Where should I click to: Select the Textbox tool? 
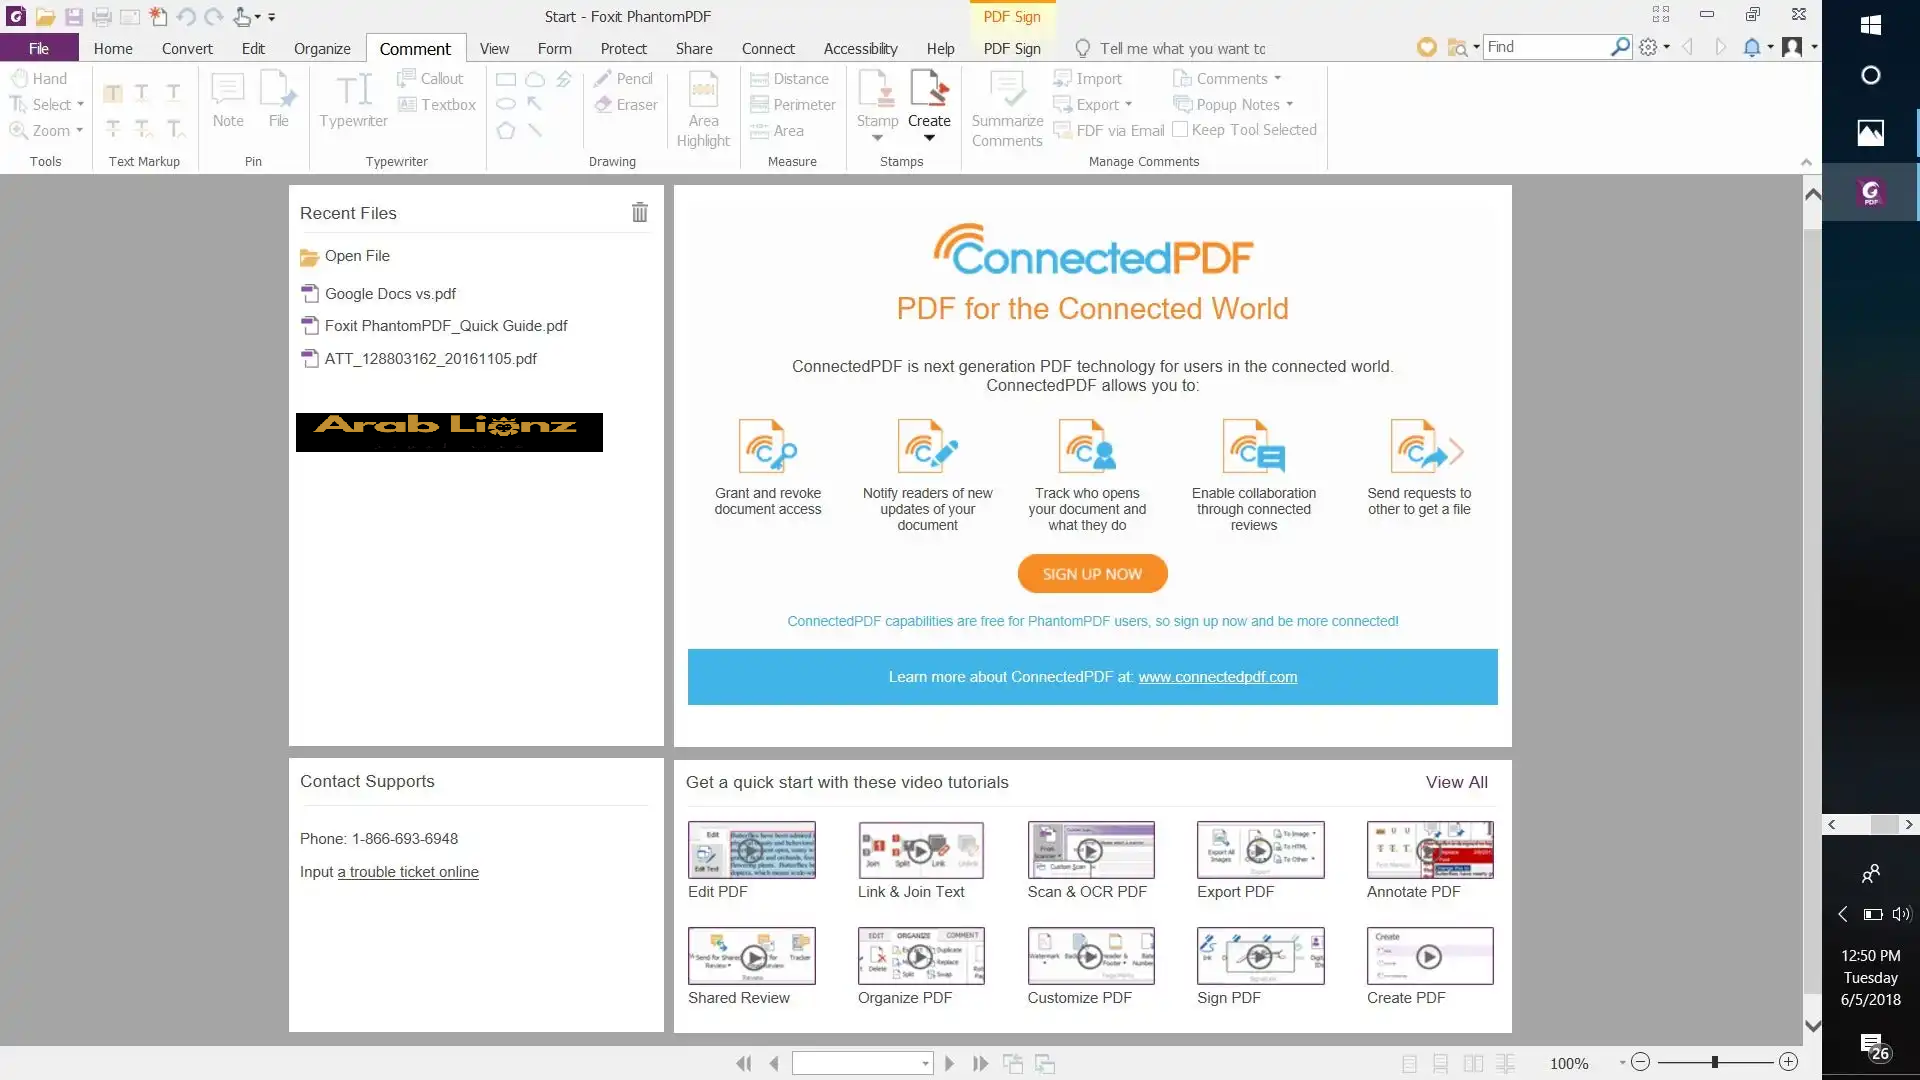click(x=436, y=104)
